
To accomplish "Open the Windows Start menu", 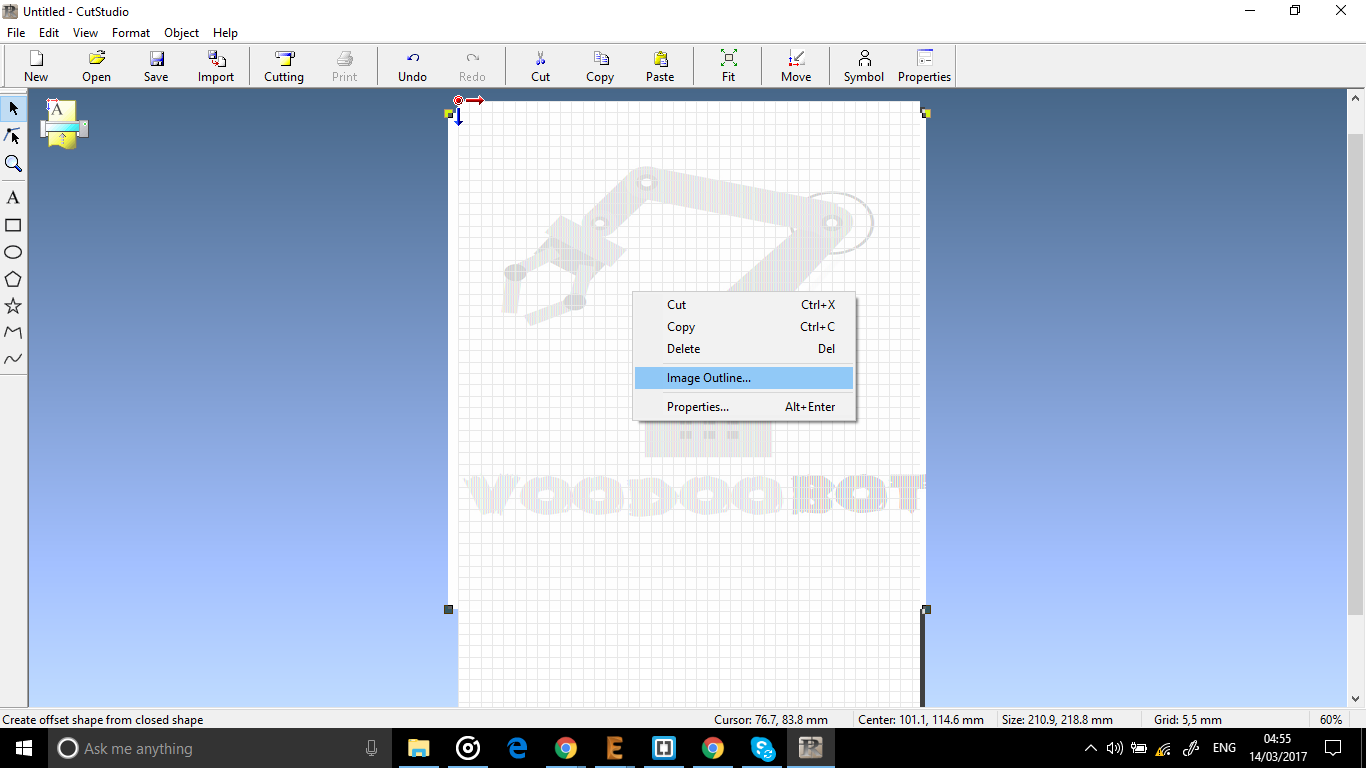I will (x=24, y=748).
